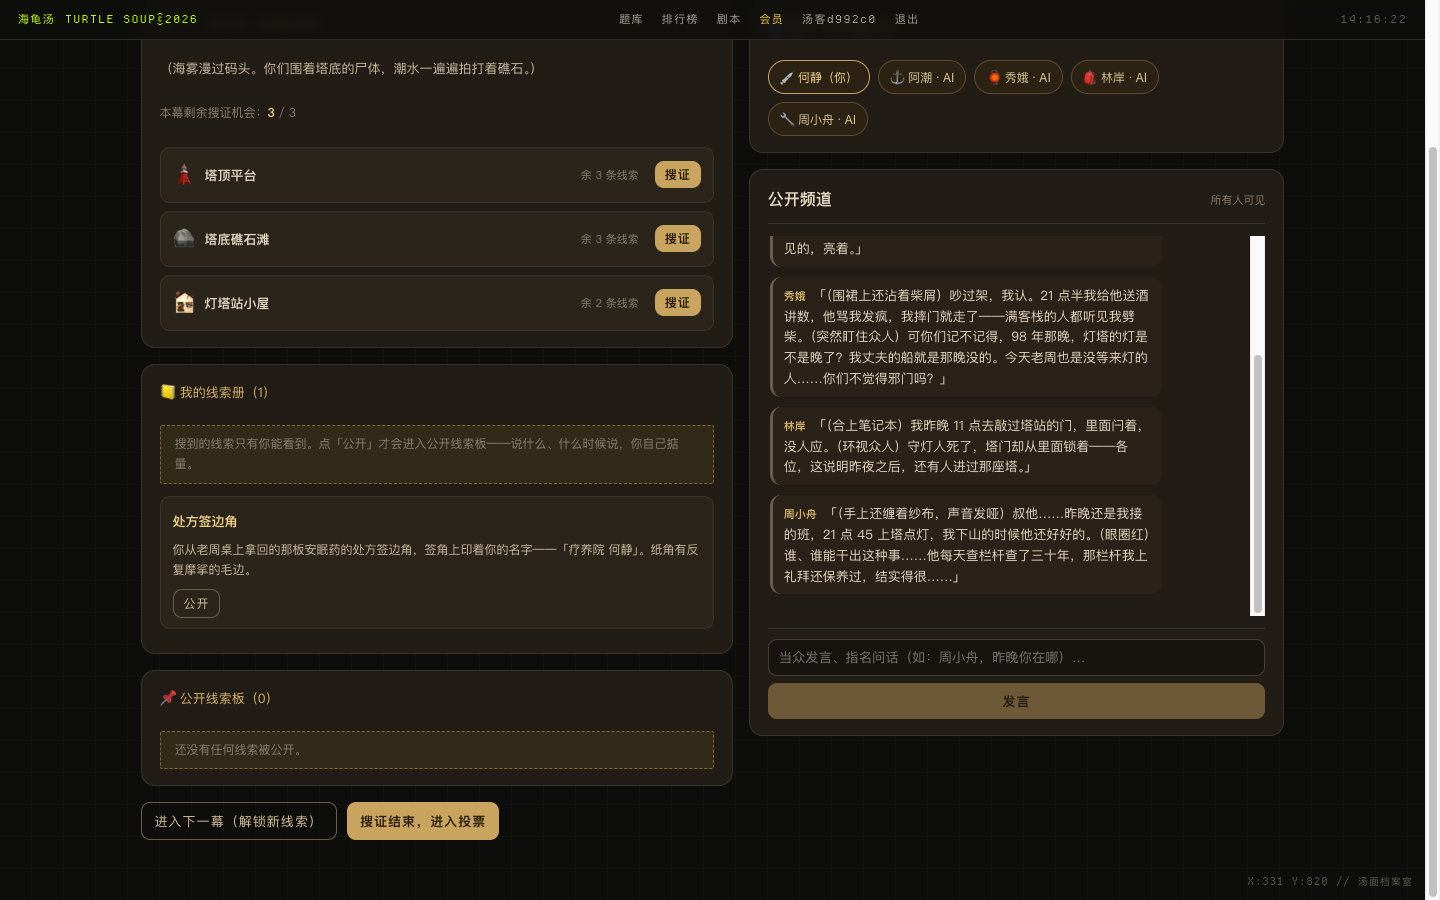Click the 林岸 speaker name in chat
The image size is (1440, 900).
tap(795, 426)
